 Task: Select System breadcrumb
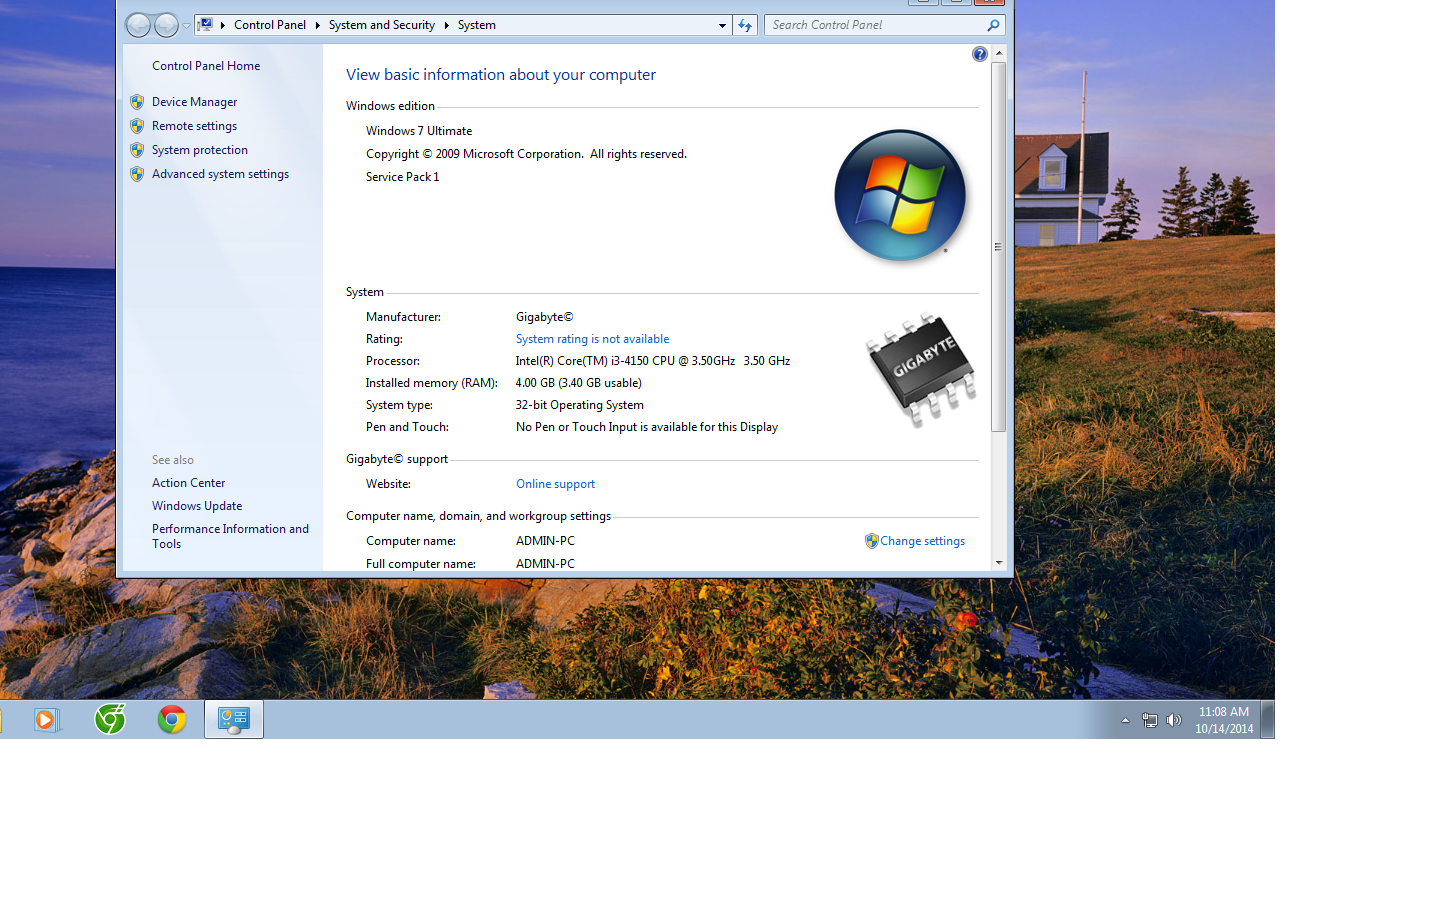click(477, 25)
